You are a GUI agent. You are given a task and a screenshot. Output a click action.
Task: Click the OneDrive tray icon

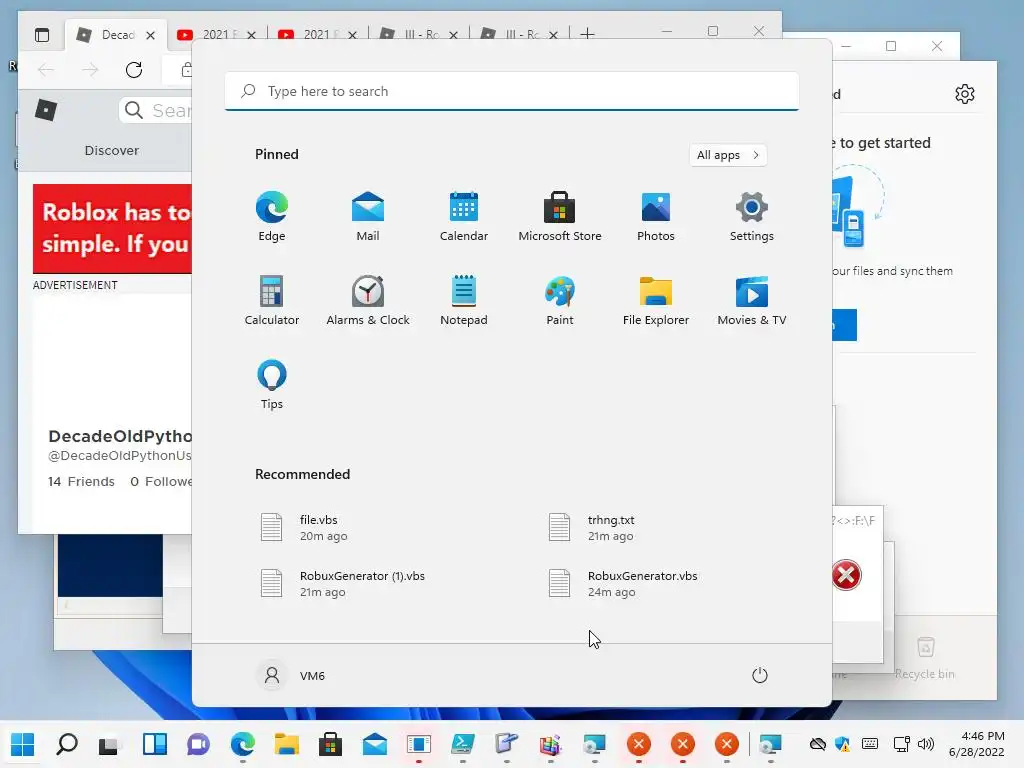click(x=818, y=744)
